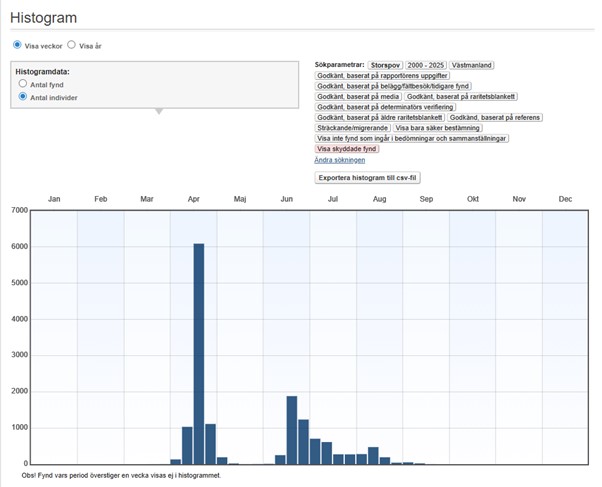Viewport: 602px width, 487px height.
Task: Click the "Visa skyddade fynd" tag
Action: [346, 149]
